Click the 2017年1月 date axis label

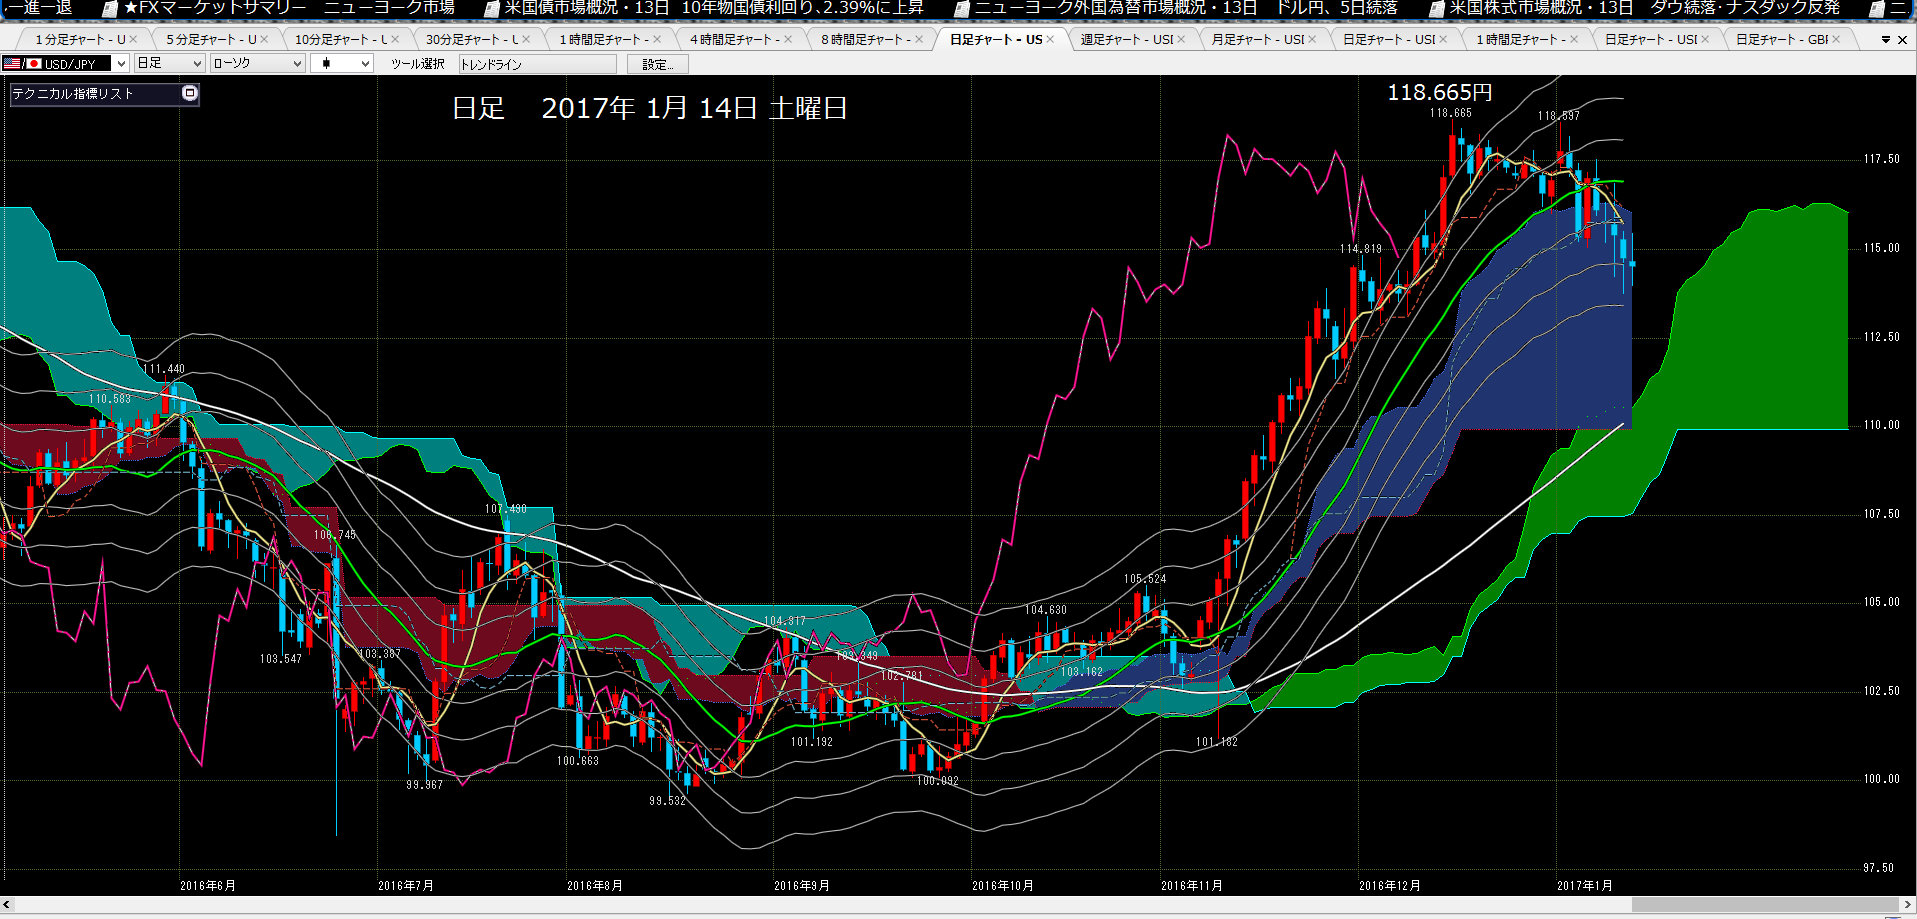(1585, 886)
